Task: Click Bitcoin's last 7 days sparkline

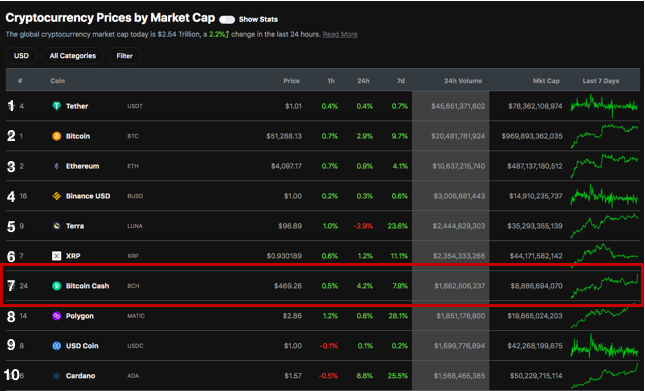Action: [604, 136]
